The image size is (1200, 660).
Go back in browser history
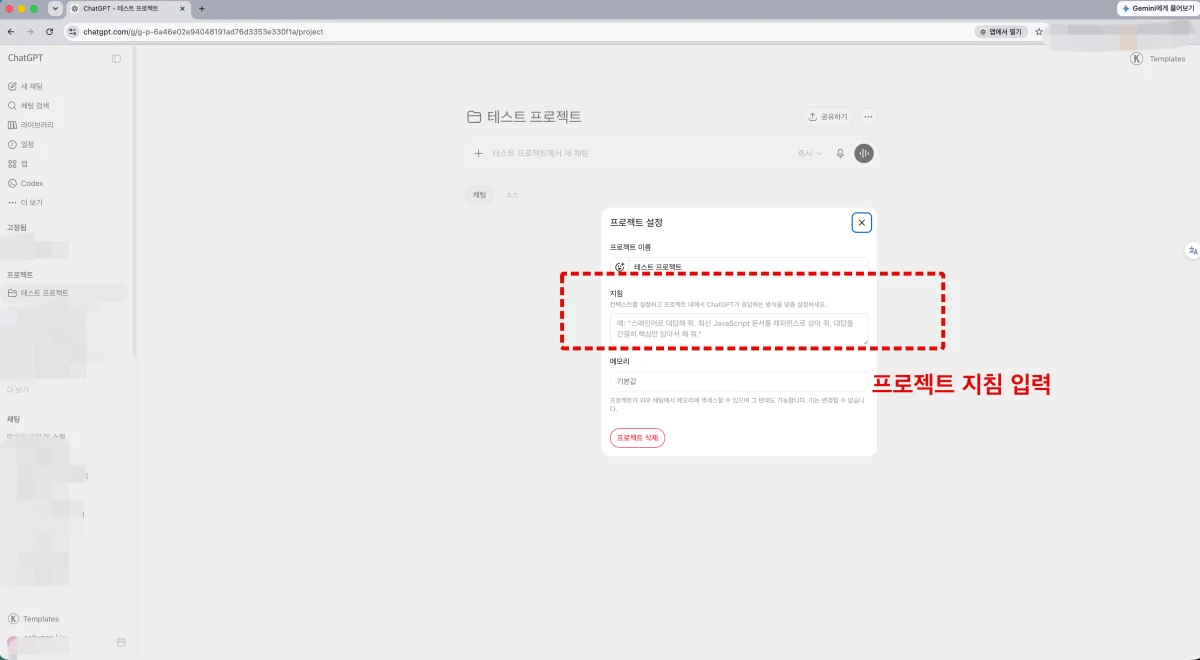click(10, 32)
